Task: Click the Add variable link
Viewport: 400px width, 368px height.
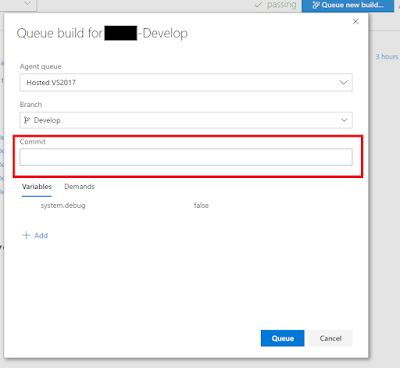Action: pyautogui.click(x=35, y=235)
